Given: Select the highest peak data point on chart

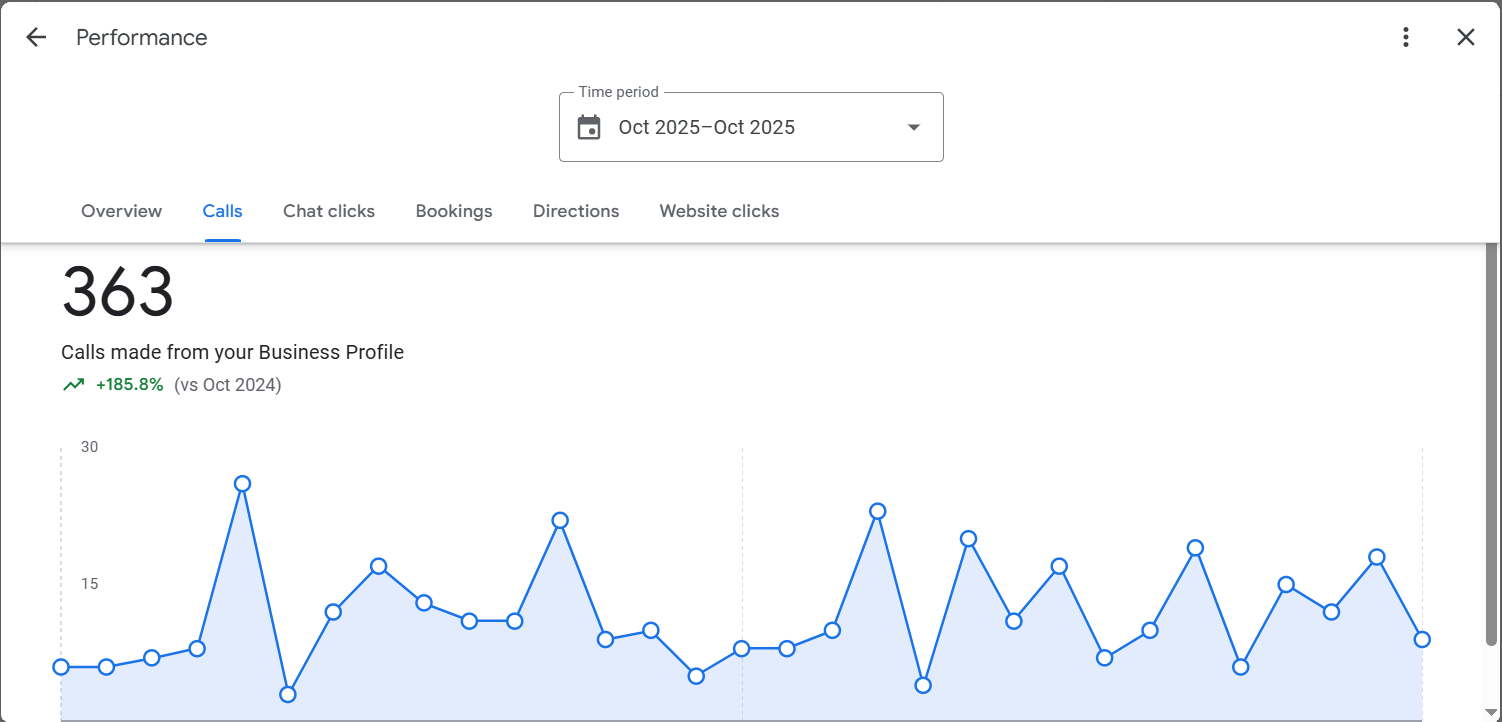Looking at the screenshot, I should click(x=242, y=484).
